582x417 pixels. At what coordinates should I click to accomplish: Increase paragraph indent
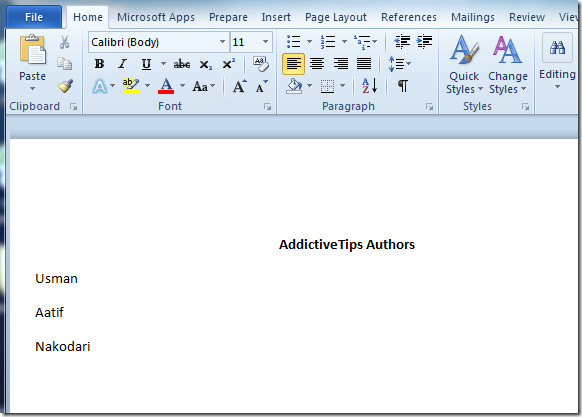click(x=424, y=42)
